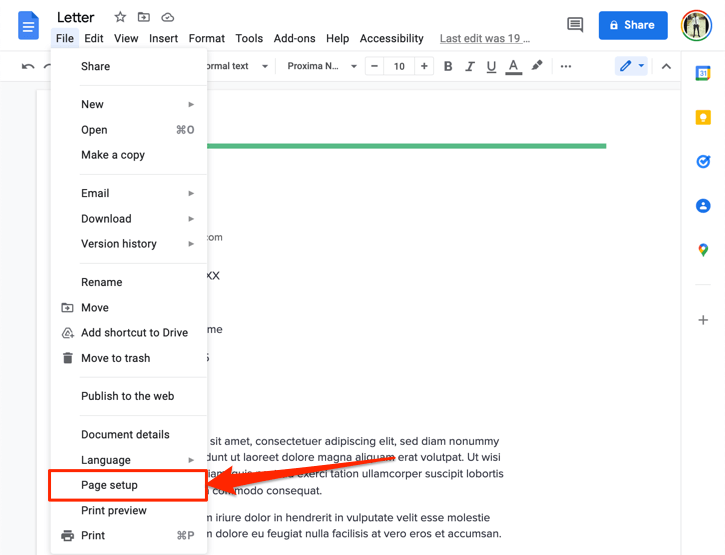Click the blue Share button

(633, 25)
